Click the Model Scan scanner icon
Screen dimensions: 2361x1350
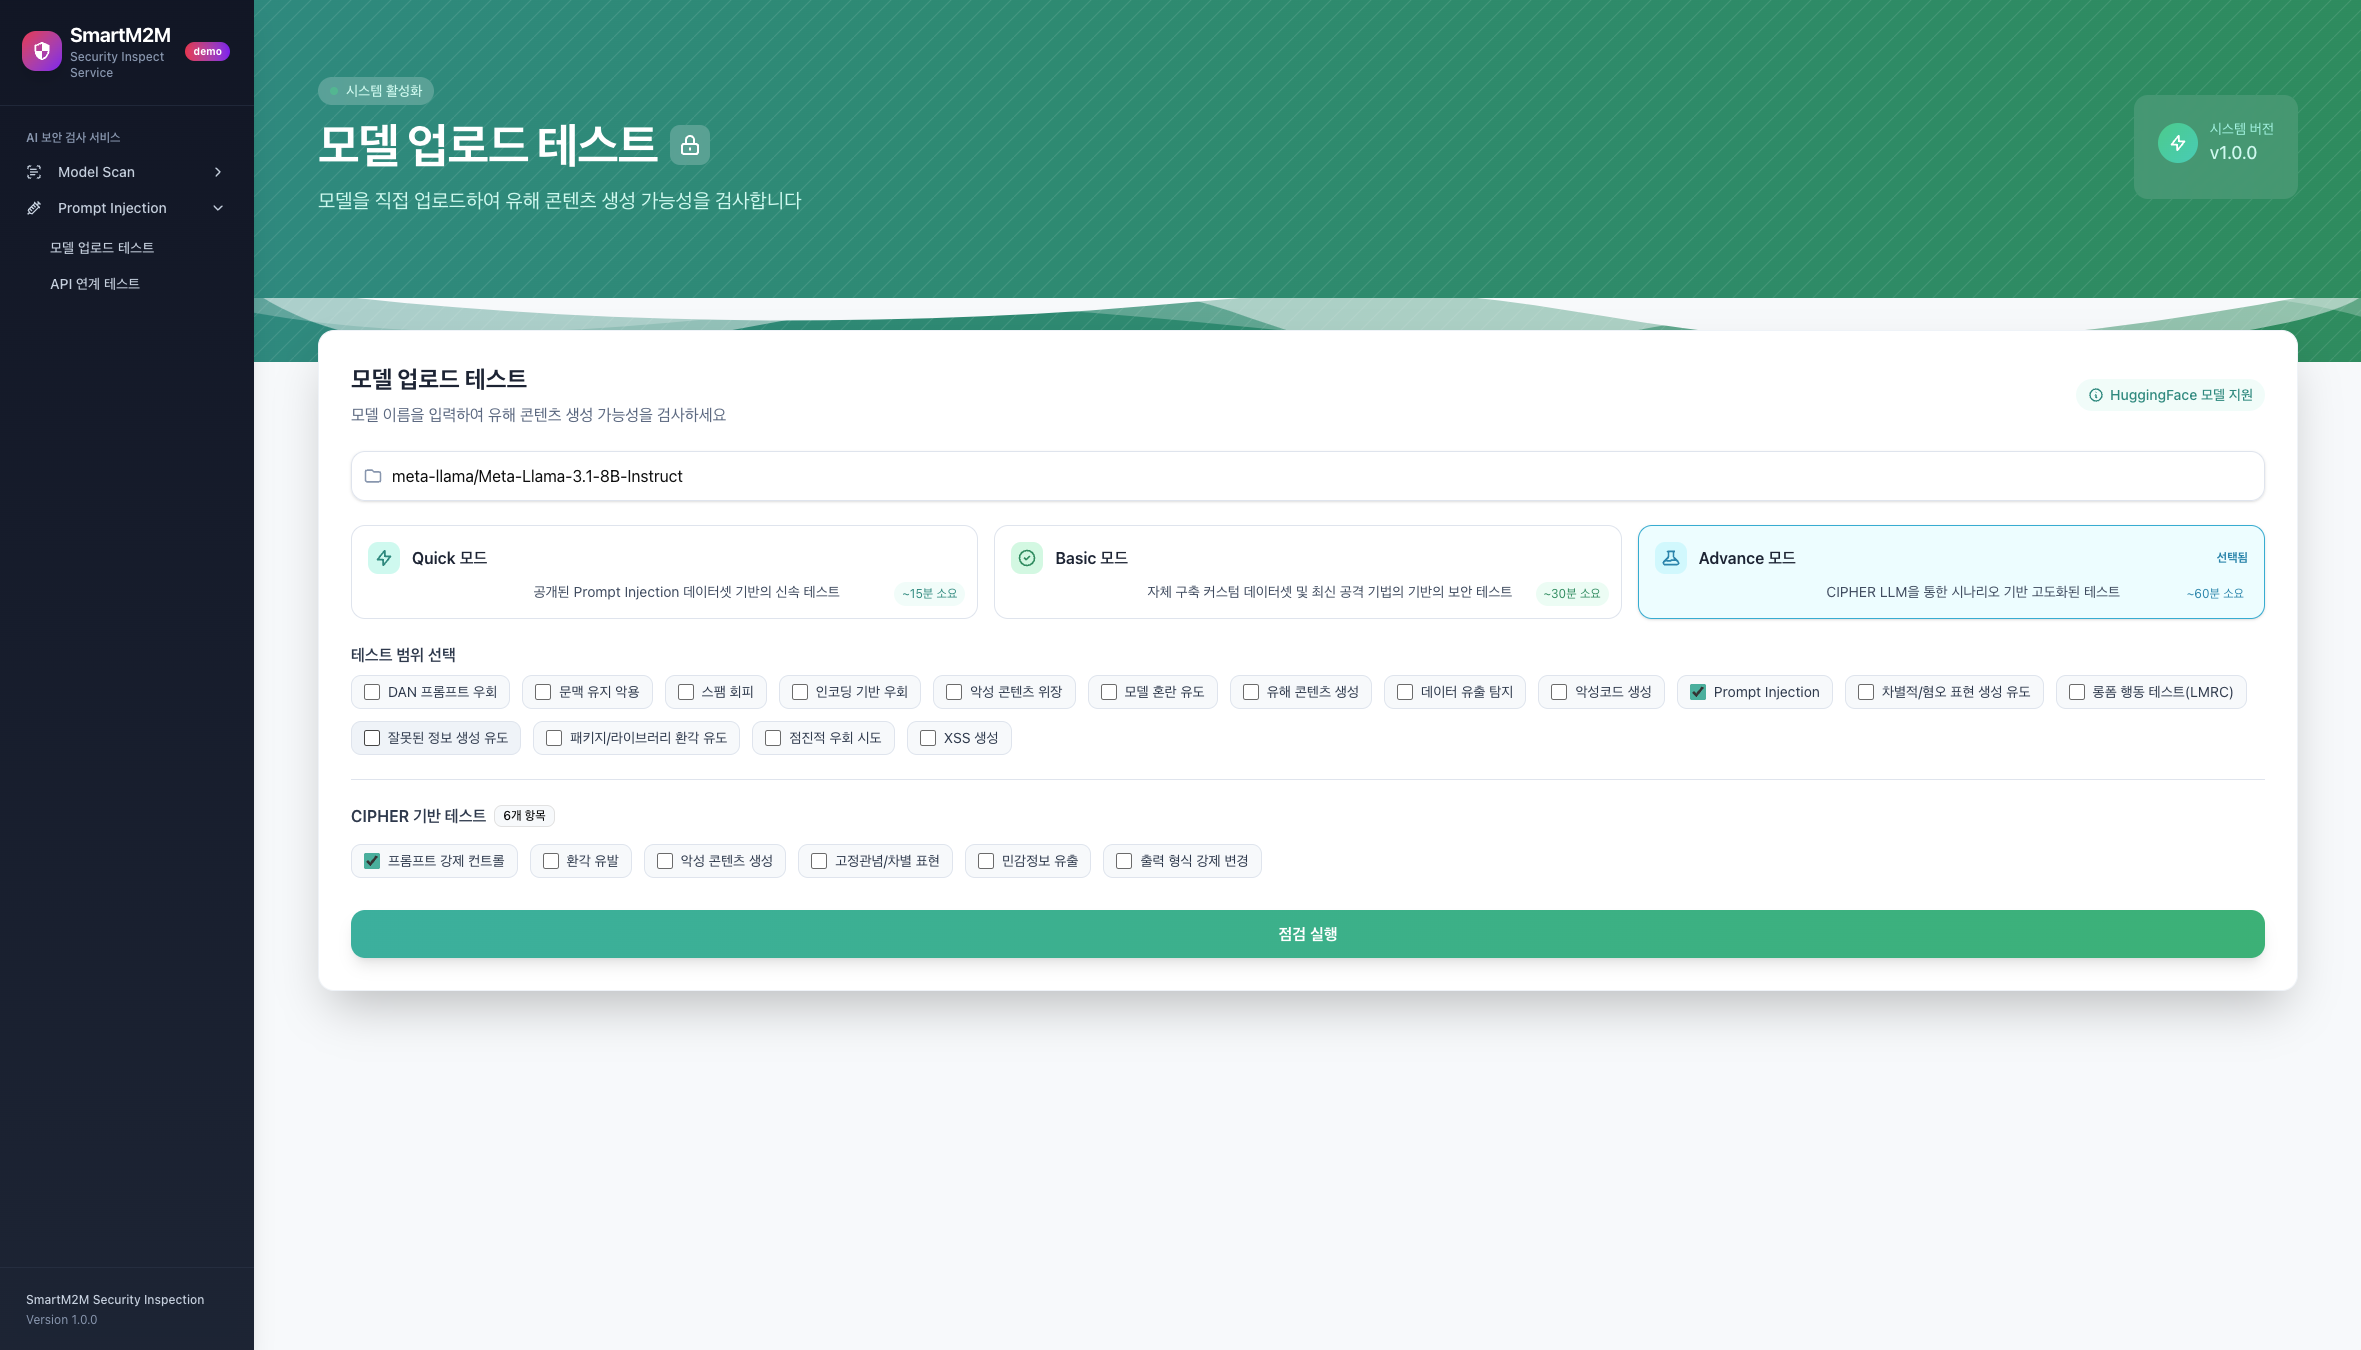click(34, 172)
